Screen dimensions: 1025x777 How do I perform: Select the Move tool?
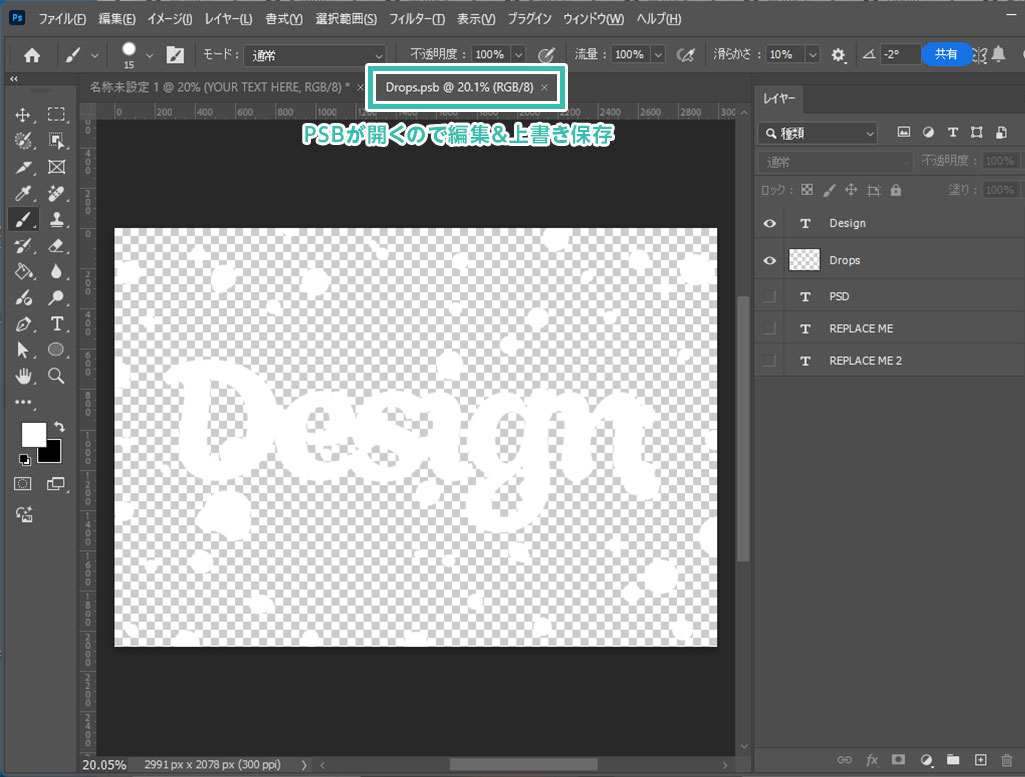[x=23, y=115]
